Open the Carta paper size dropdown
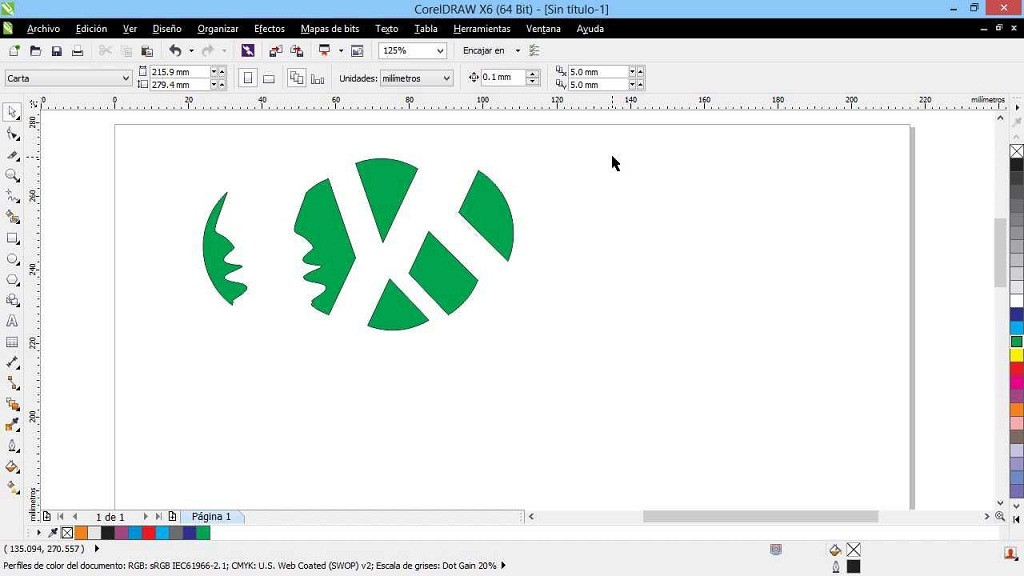Viewport: 1024px width, 576px height. [128, 77]
